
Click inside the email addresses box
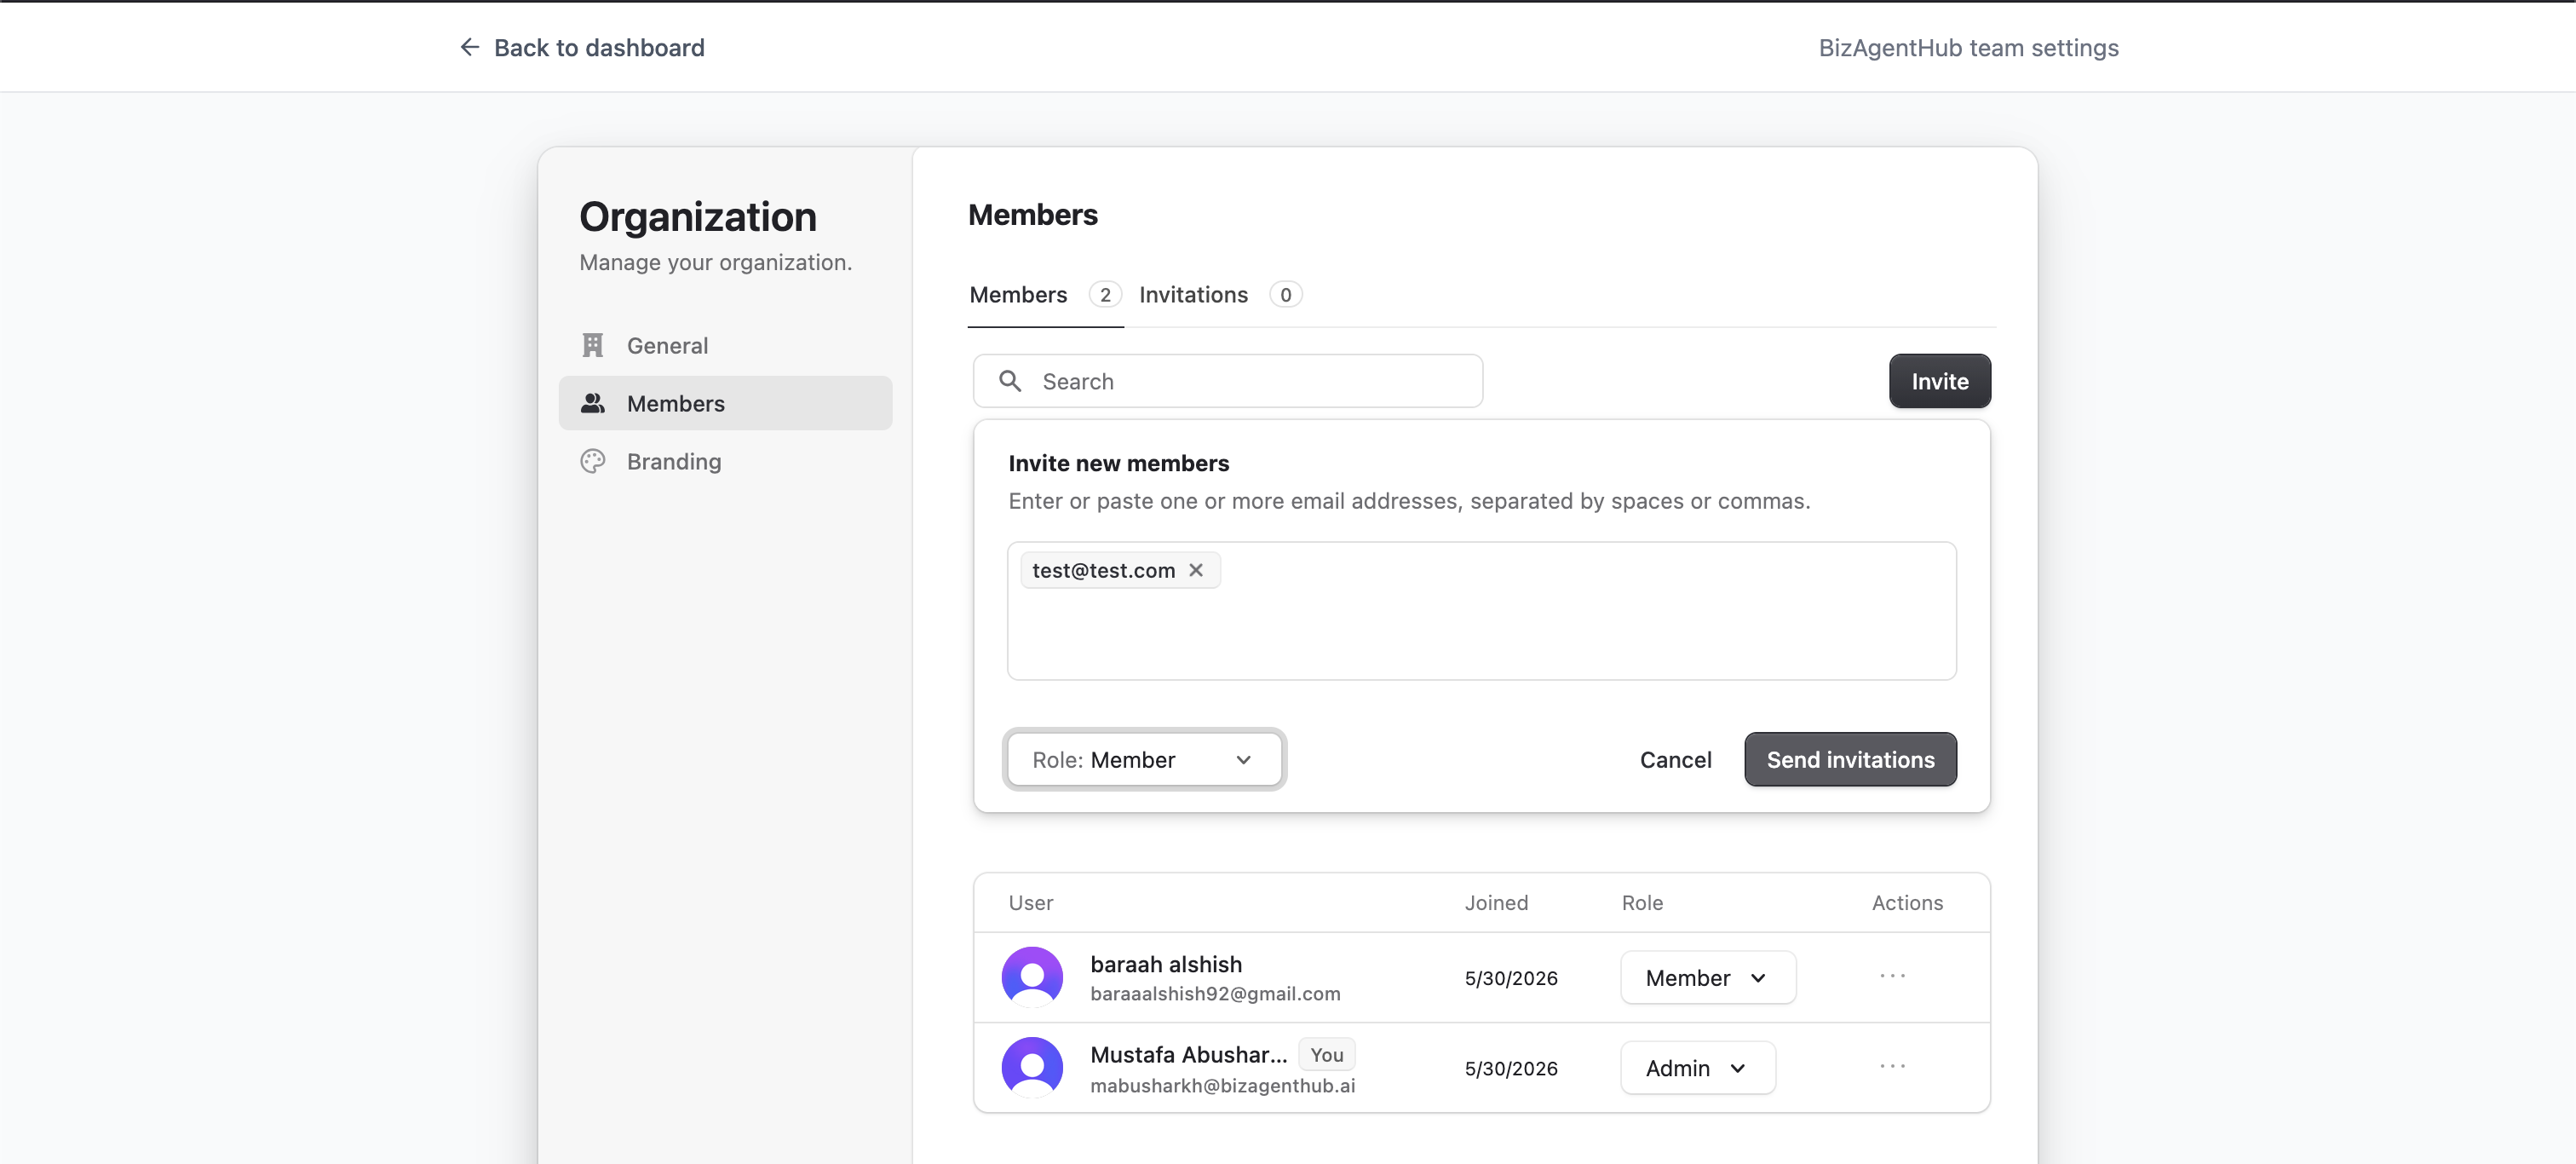(x=1481, y=611)
